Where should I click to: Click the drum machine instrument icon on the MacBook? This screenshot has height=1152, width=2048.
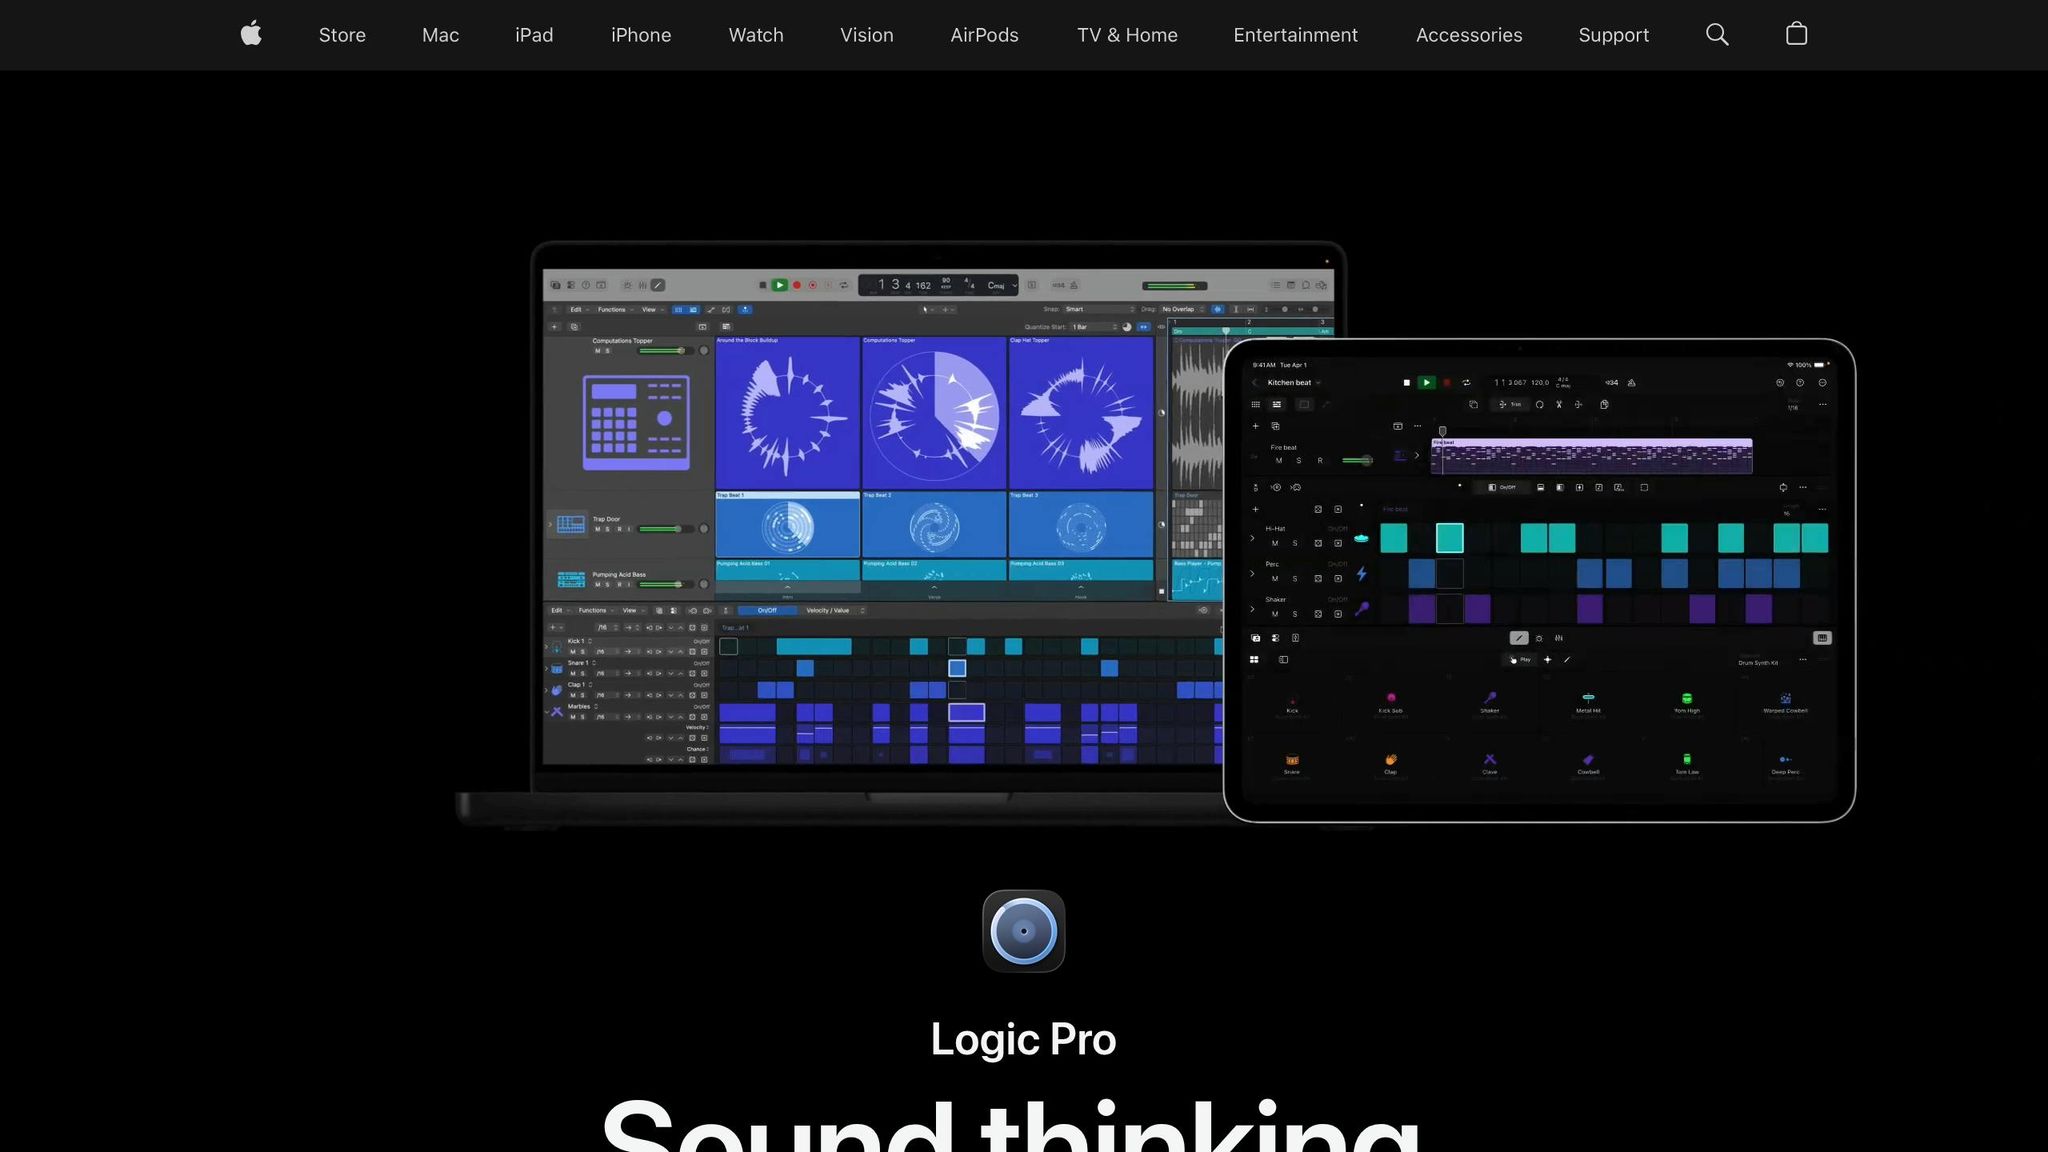click(636, 422)
